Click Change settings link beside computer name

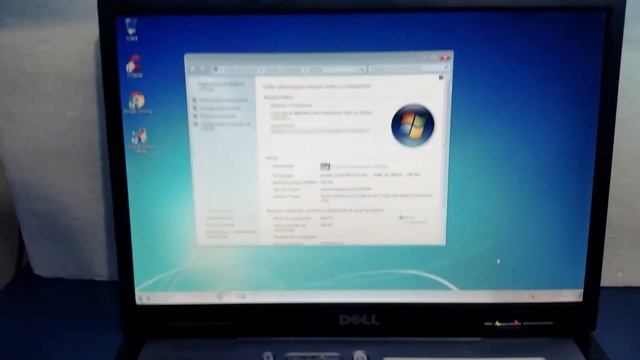416,220
